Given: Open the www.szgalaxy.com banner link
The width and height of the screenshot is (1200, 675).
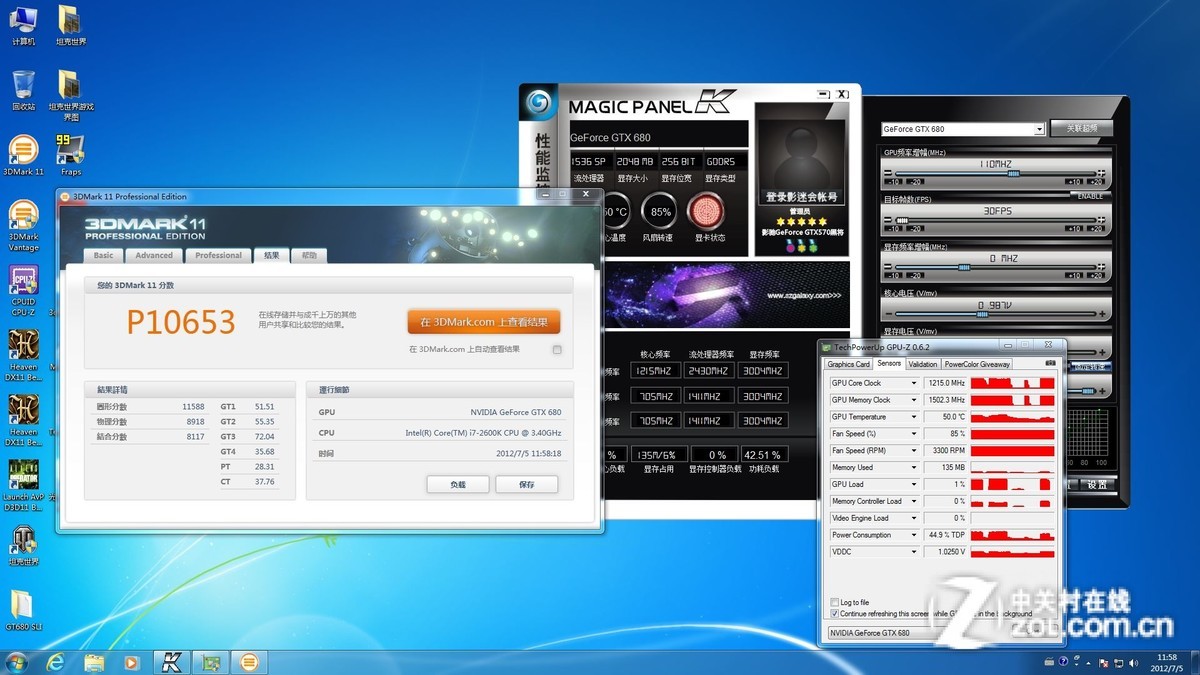Looking at the screenshot, I should tap(804, 295).
